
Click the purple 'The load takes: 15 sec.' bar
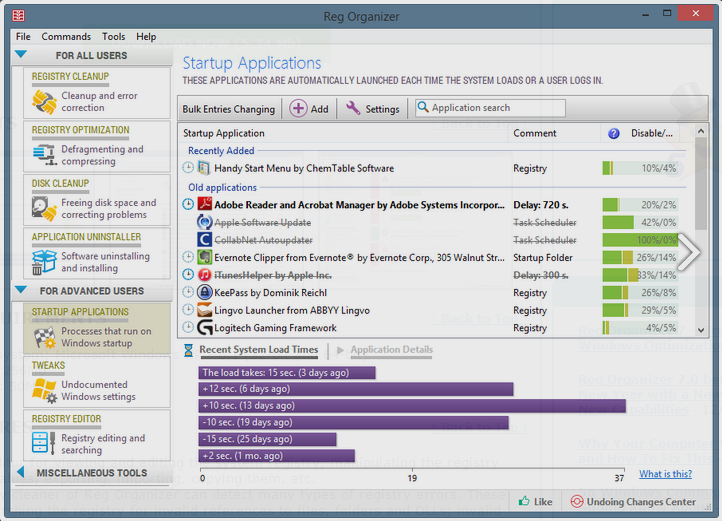pos(287,373)
